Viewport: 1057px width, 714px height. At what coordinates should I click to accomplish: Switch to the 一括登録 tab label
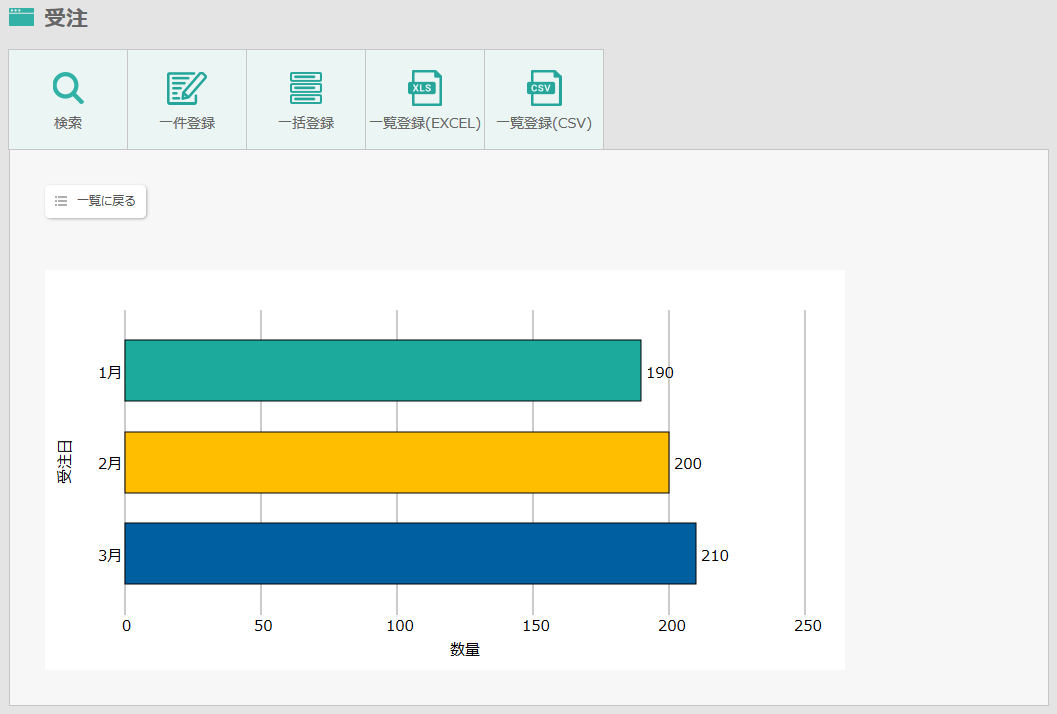306,123
